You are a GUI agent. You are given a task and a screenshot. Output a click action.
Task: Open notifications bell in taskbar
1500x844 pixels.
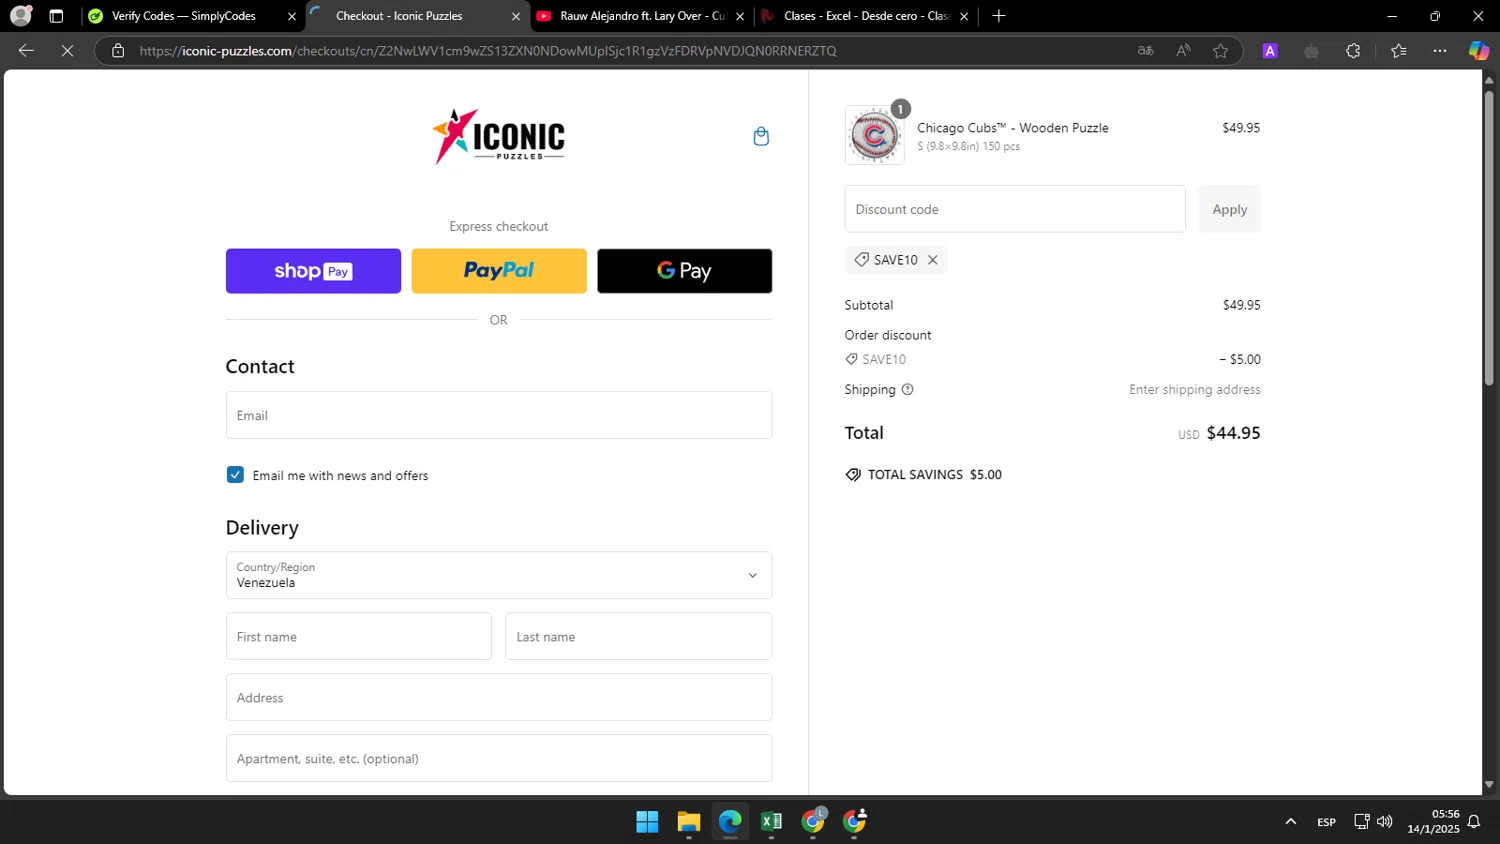(1474, 822)
